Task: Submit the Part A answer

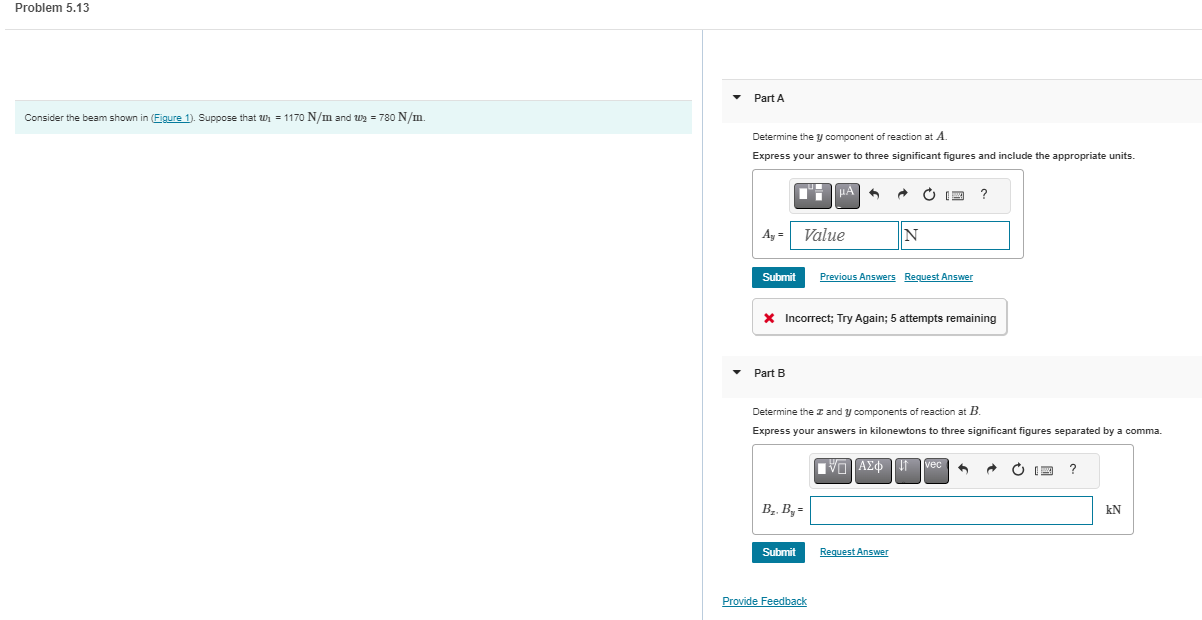Action: tap(778, 277)
